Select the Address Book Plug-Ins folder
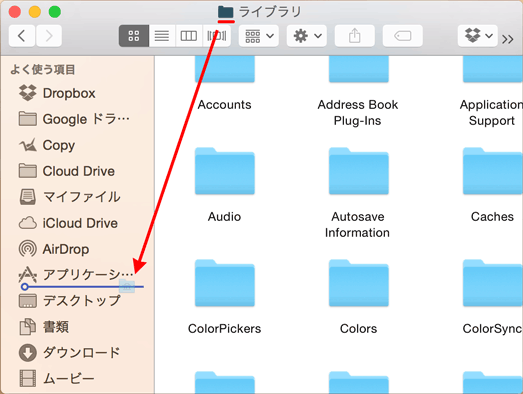This screenshot has height=394, width=523. pos(359,69)
